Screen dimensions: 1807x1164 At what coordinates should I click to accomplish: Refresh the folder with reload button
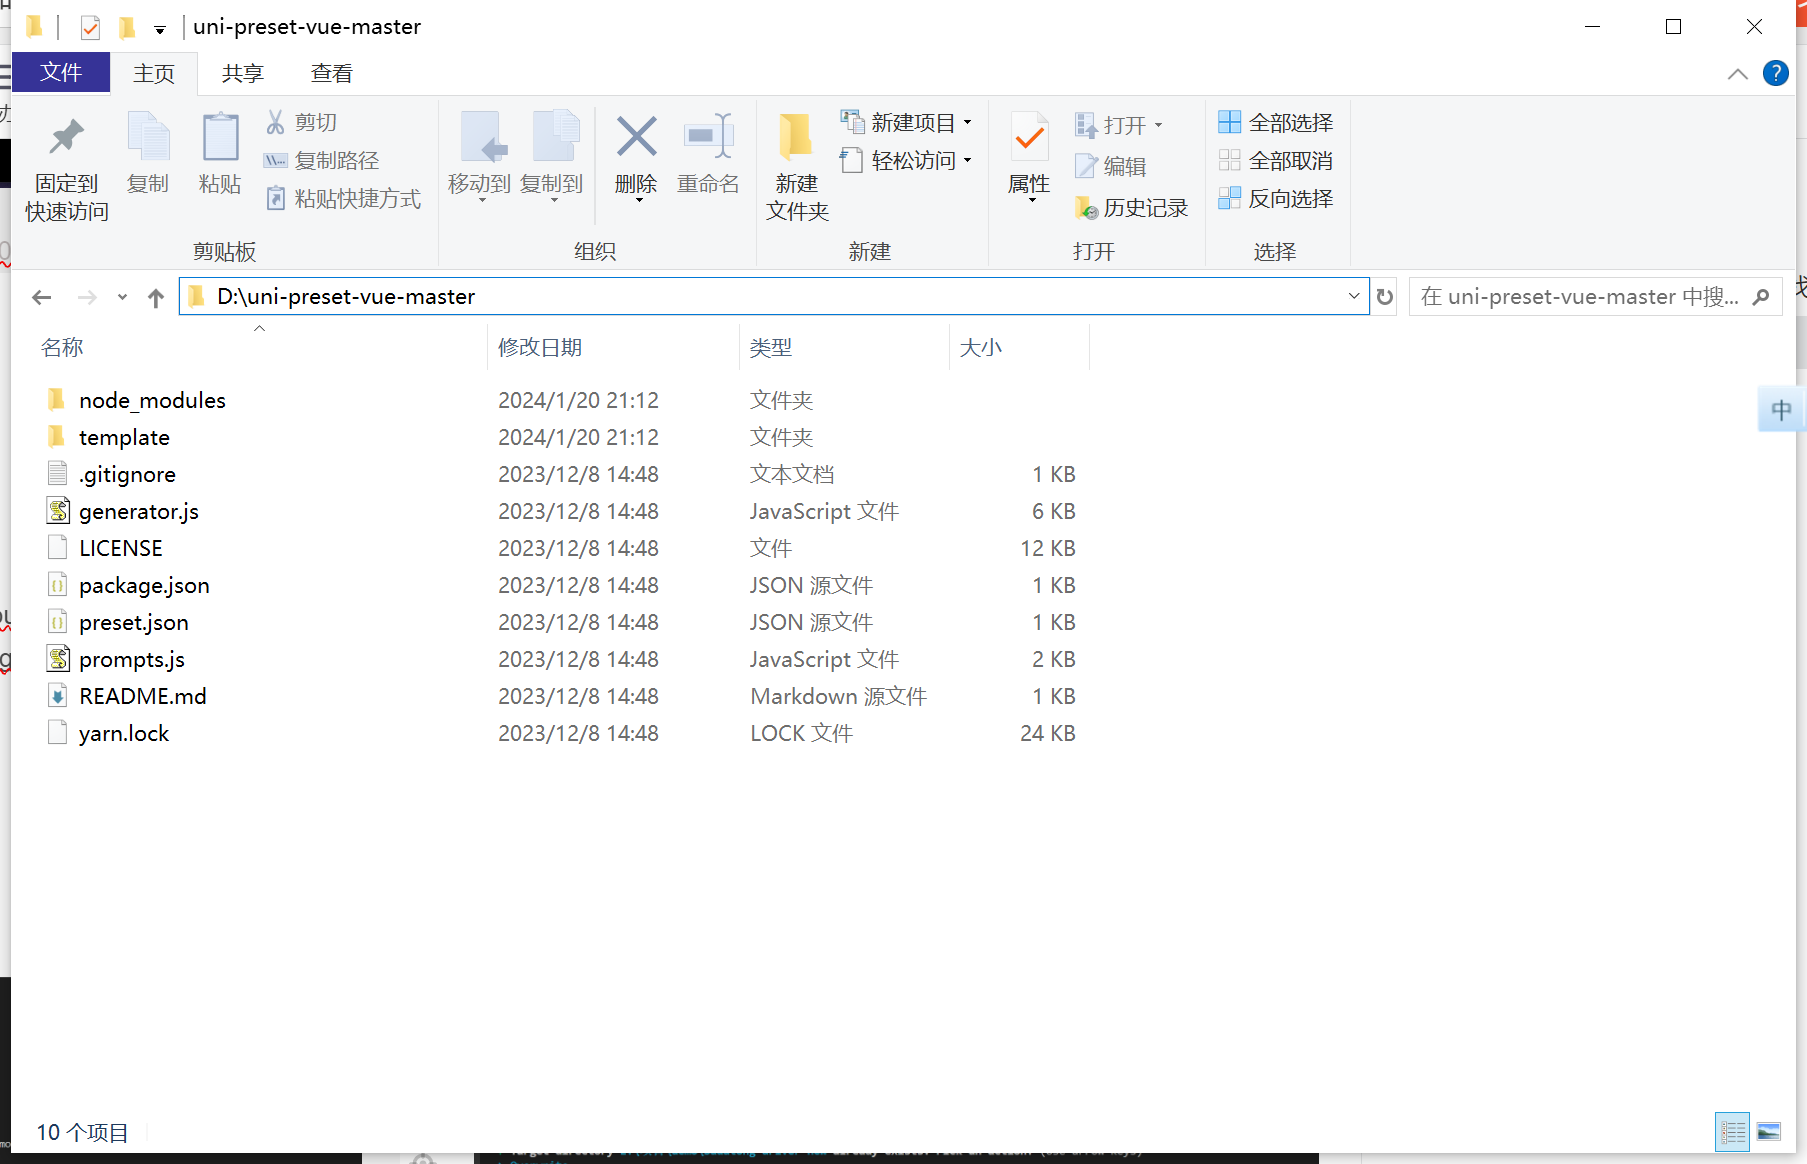(1385, 296)
